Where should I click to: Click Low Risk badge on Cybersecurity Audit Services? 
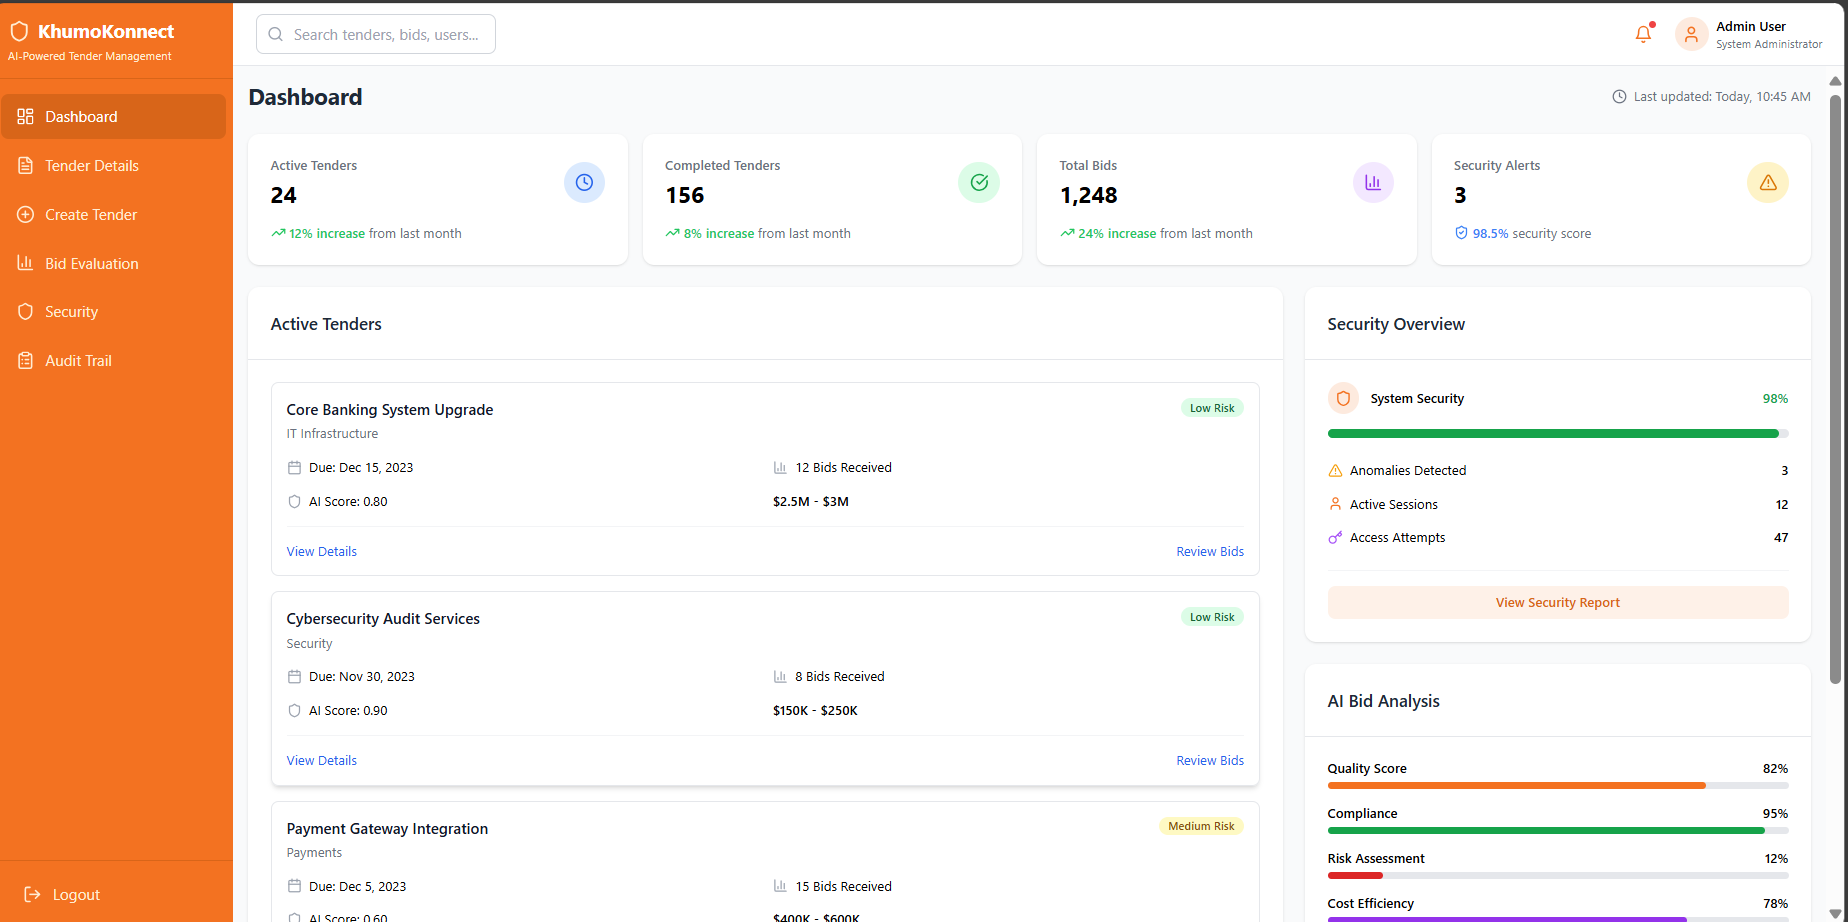[1212, 617]
